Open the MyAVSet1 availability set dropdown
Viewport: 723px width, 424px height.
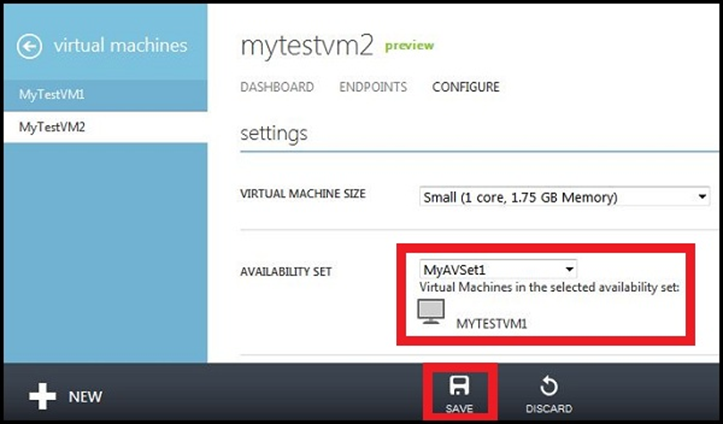(x=498, y=269)
